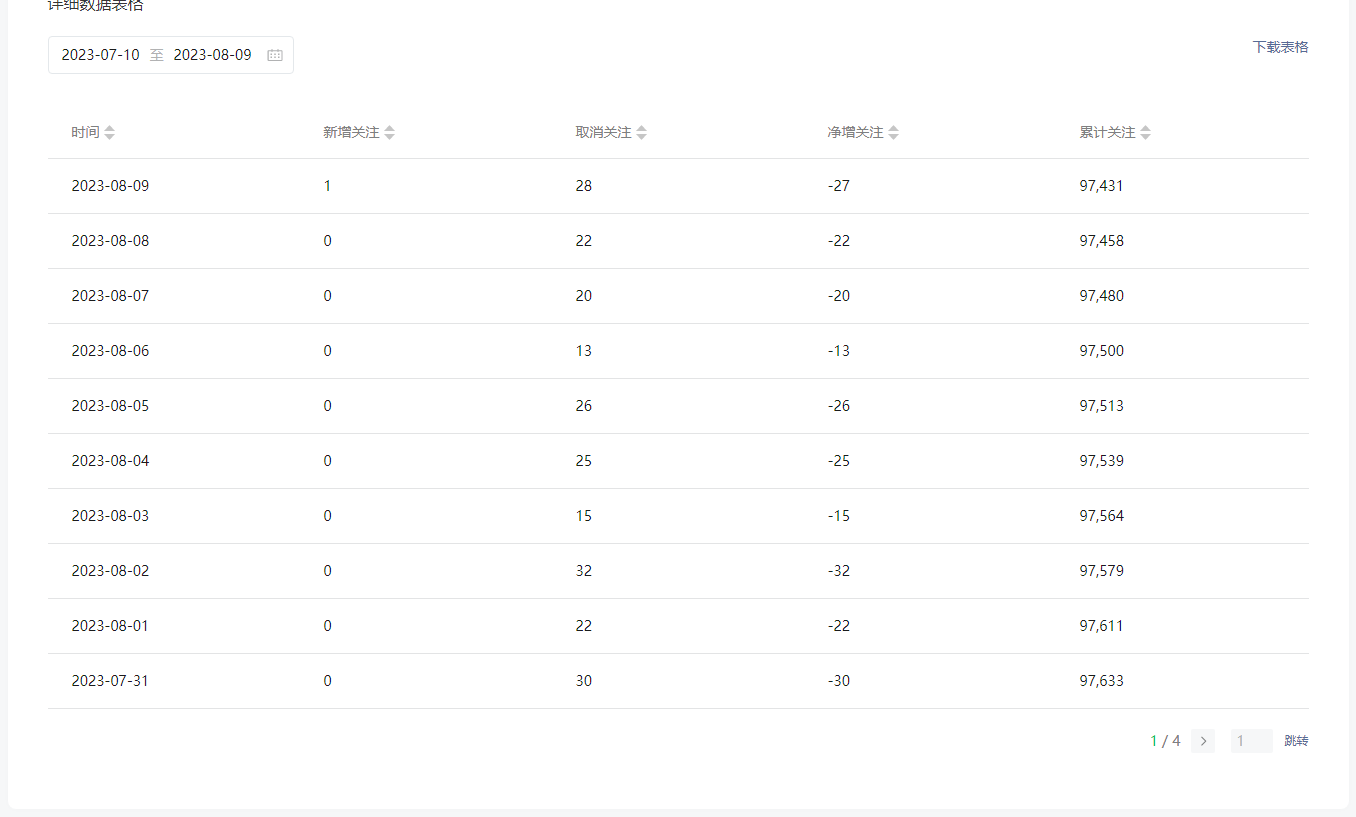Focus the page number input field
Viewport: 1356px width, 817px height.
[1251, 741]
